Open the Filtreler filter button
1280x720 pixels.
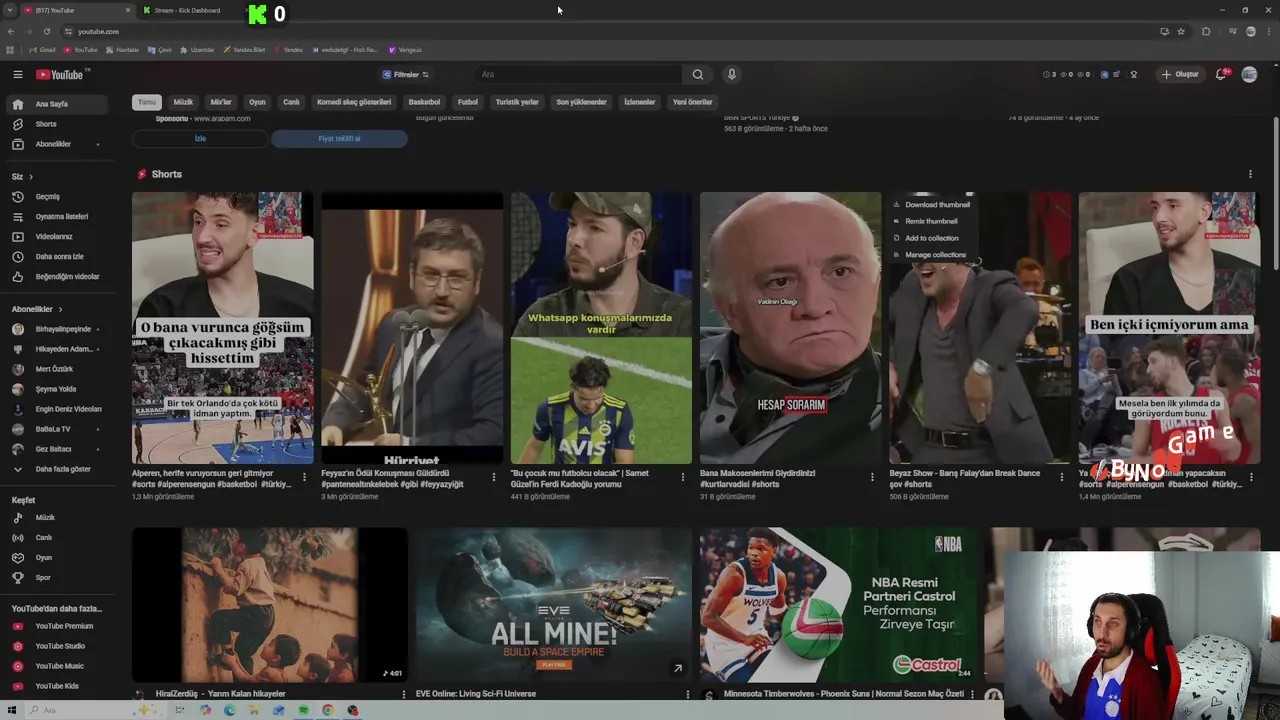pyautogui.click(x=406, y=74)
